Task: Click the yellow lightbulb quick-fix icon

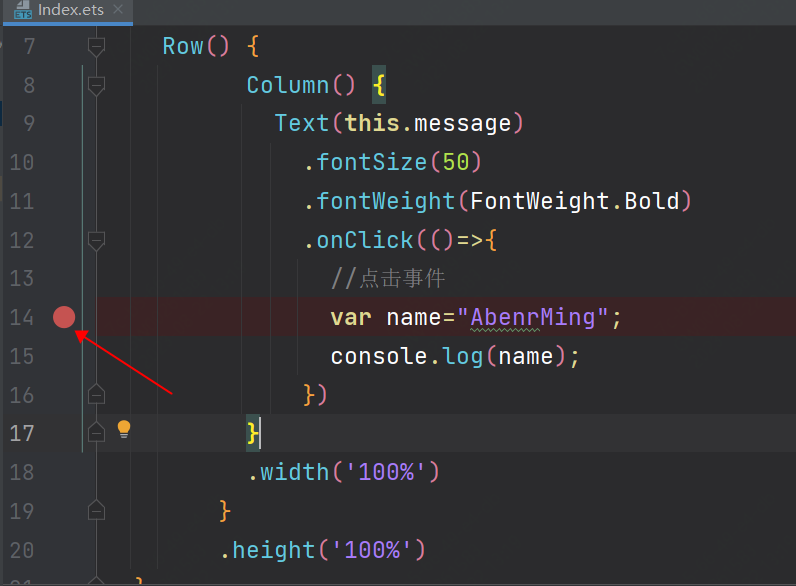Action: point(124,429)
